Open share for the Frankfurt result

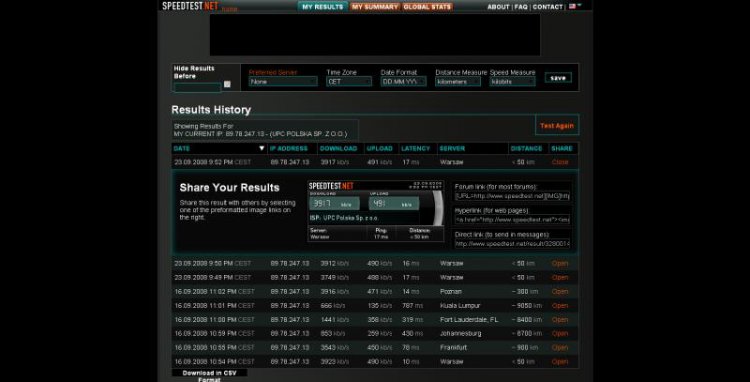click(x=560, y=348)
